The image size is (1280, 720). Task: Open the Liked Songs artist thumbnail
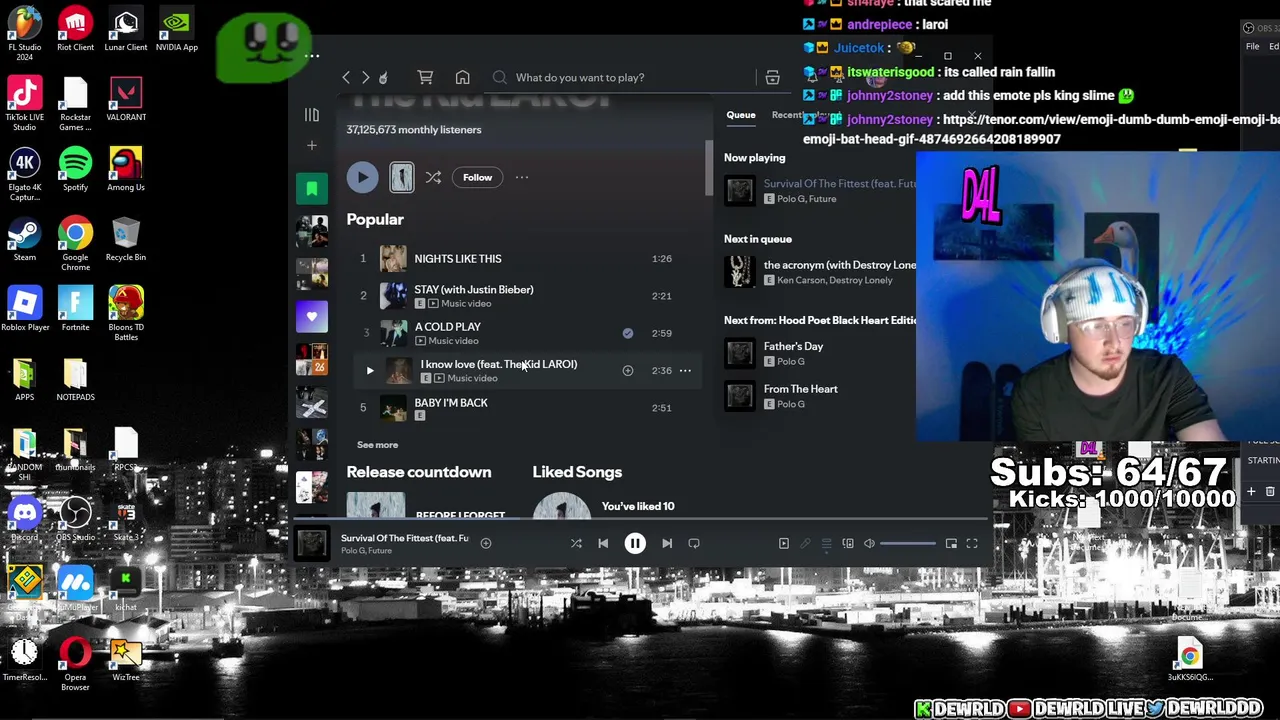coord(562,506)
